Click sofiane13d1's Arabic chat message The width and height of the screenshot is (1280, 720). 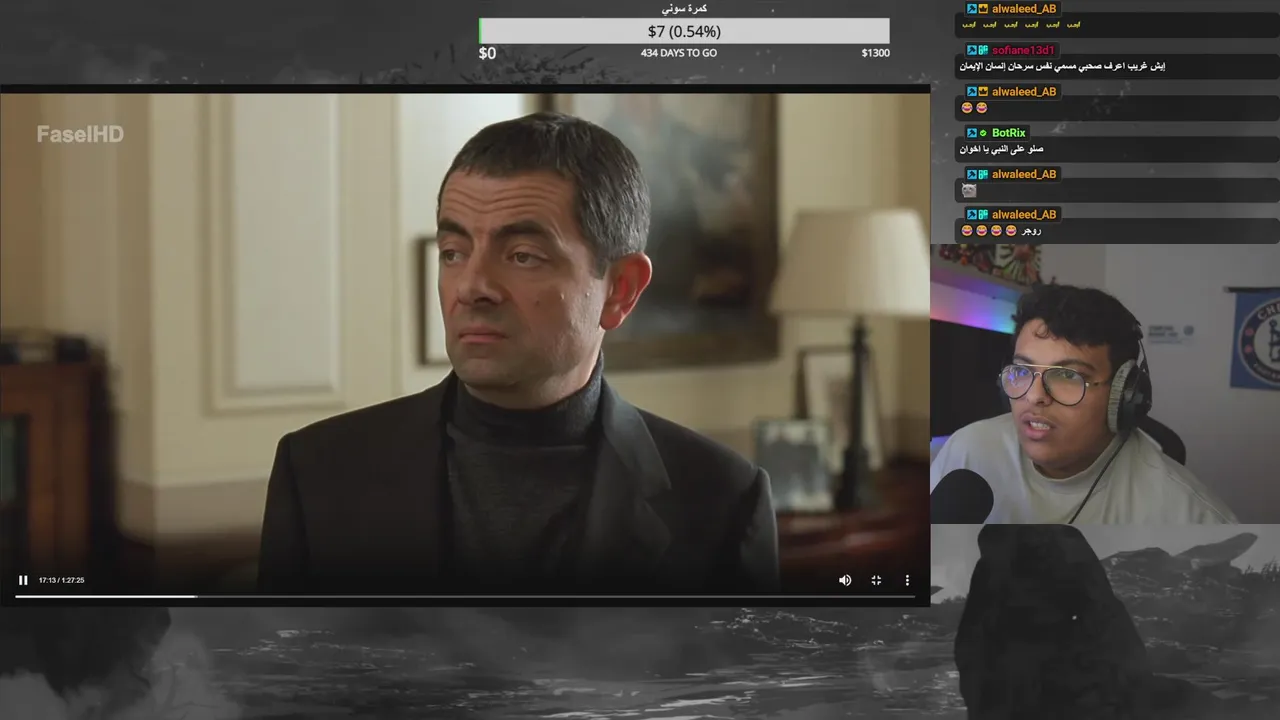tap(1062, 66)
